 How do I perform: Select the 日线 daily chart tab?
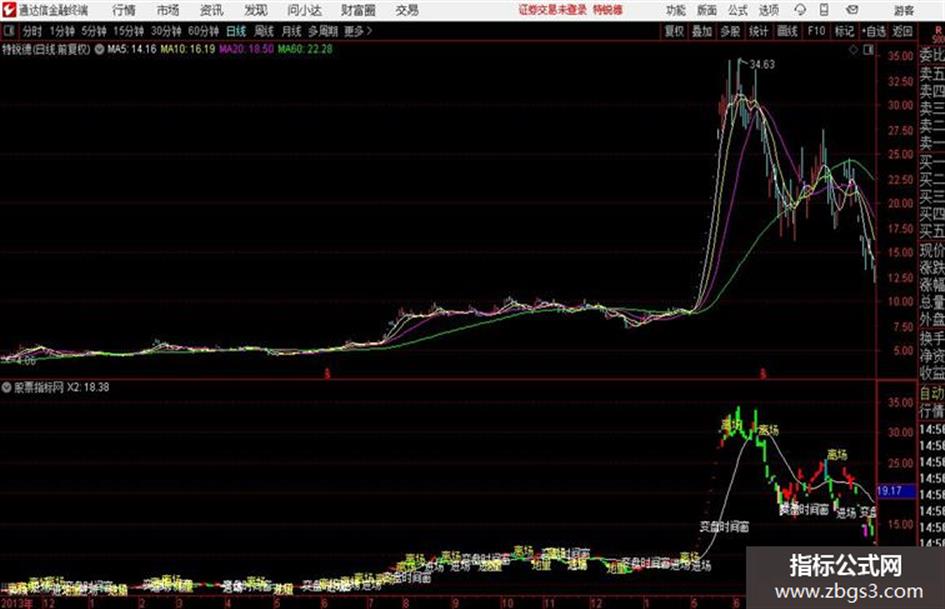click(x=236, y=31)
